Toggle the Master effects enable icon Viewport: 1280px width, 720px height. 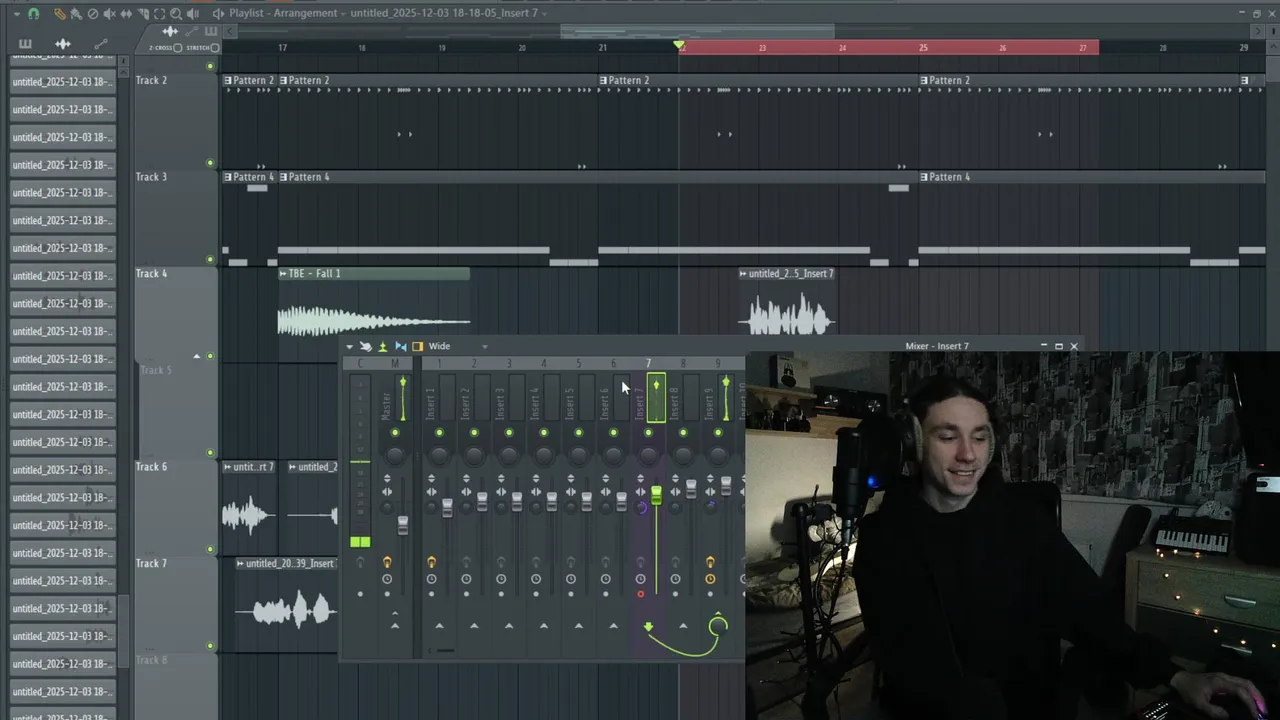click(387, 563)
